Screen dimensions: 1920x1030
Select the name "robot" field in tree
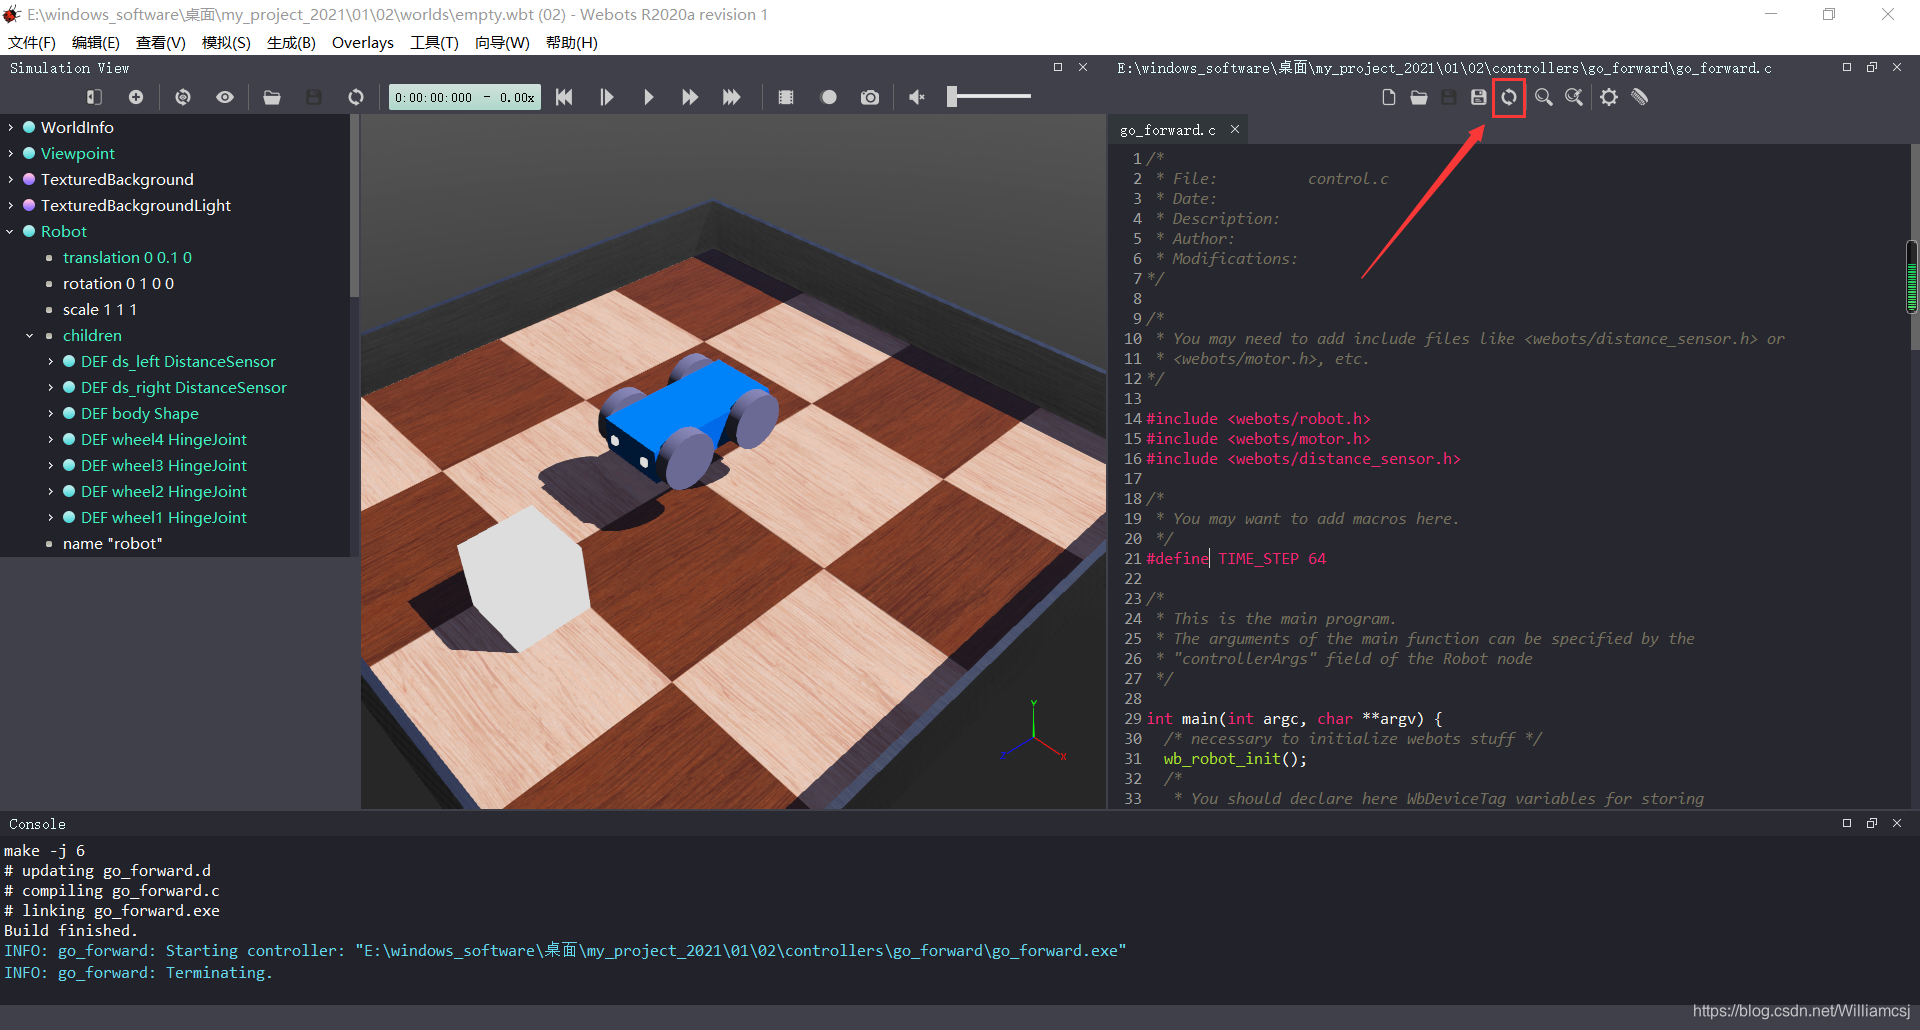tap(112, 543)
